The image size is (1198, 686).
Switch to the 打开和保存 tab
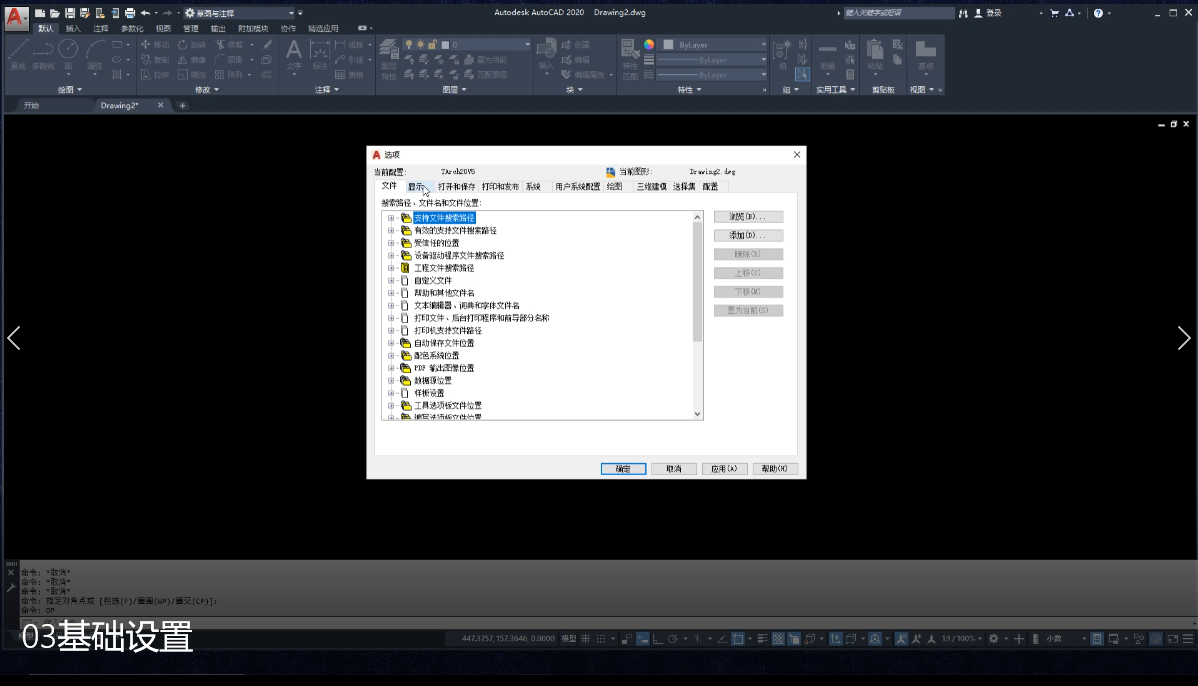456,186
